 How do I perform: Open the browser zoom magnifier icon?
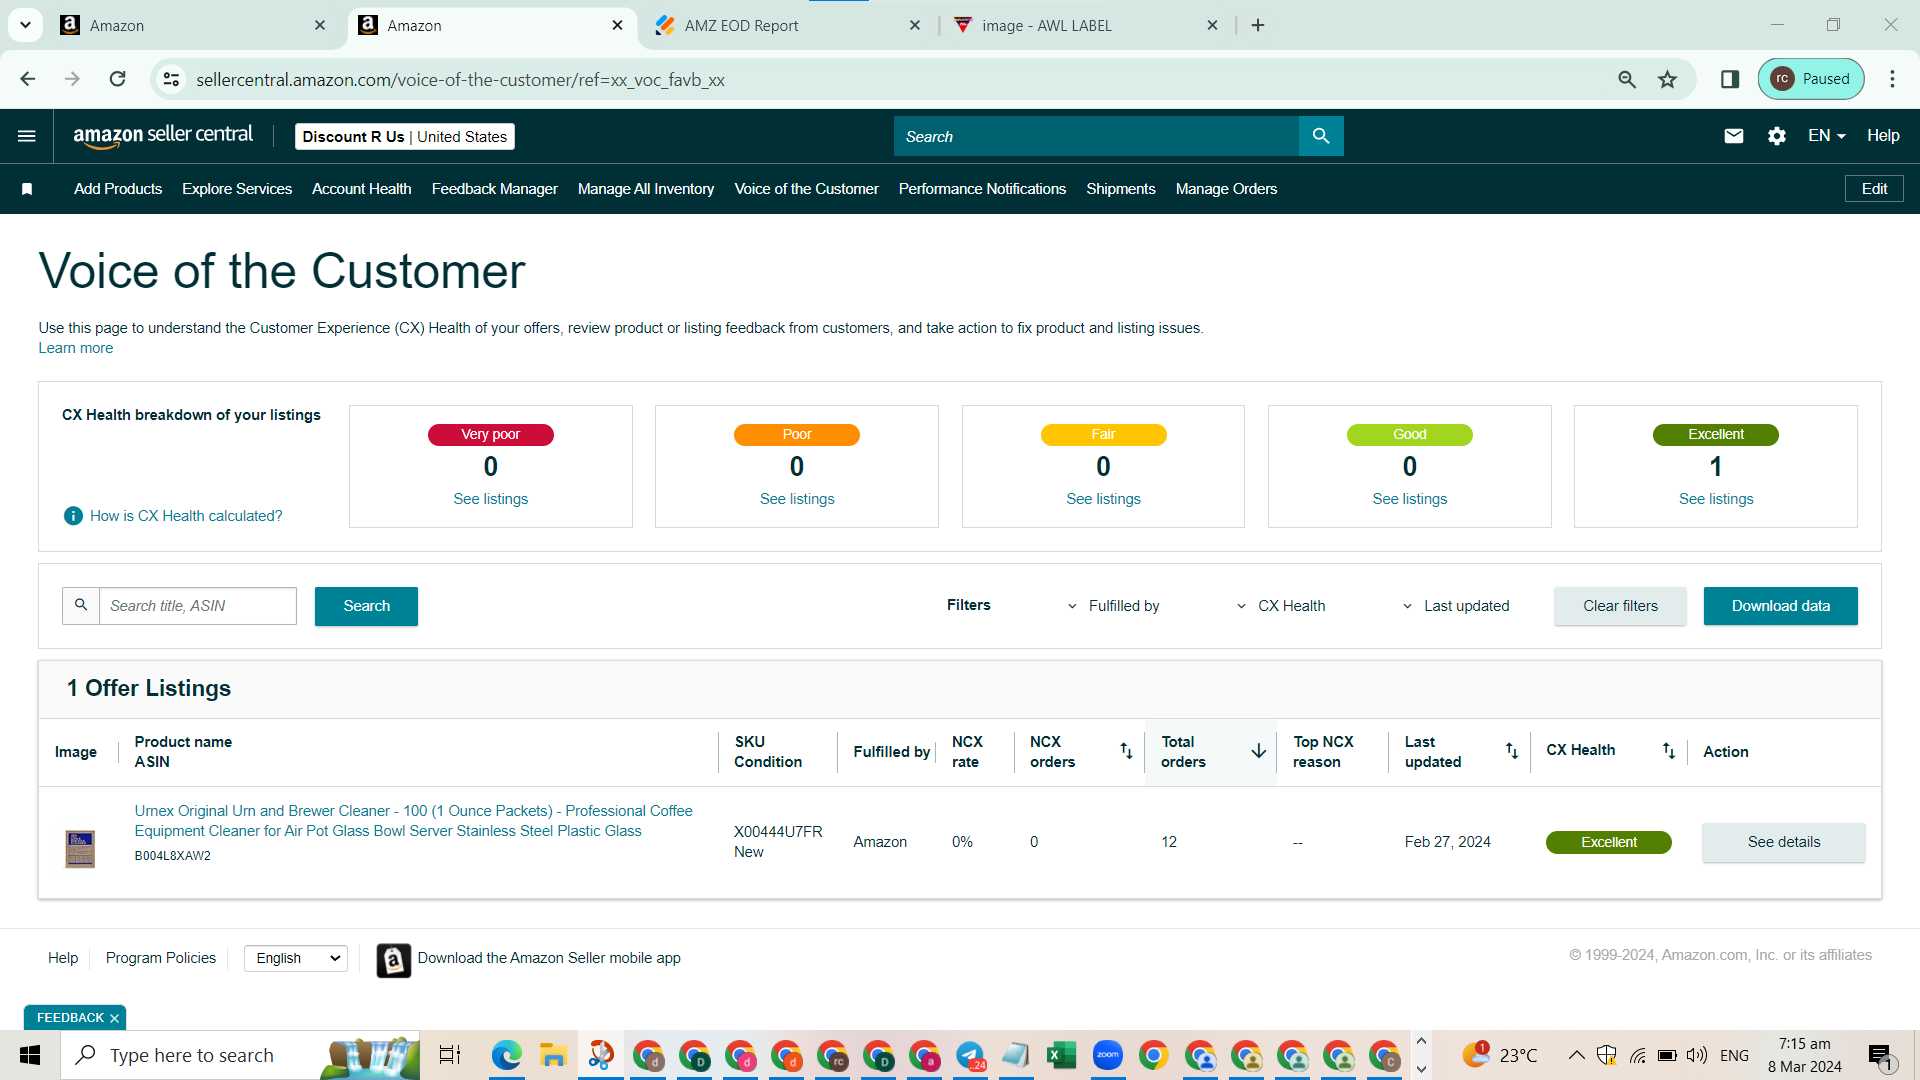[x=1627, y=79]
